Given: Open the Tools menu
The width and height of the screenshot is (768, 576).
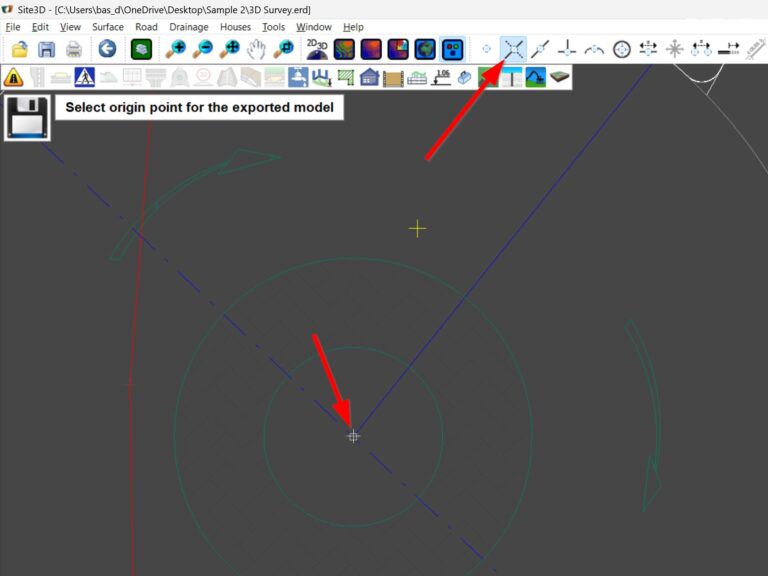Looking at the screenshot, I should [x=273, y=27].
